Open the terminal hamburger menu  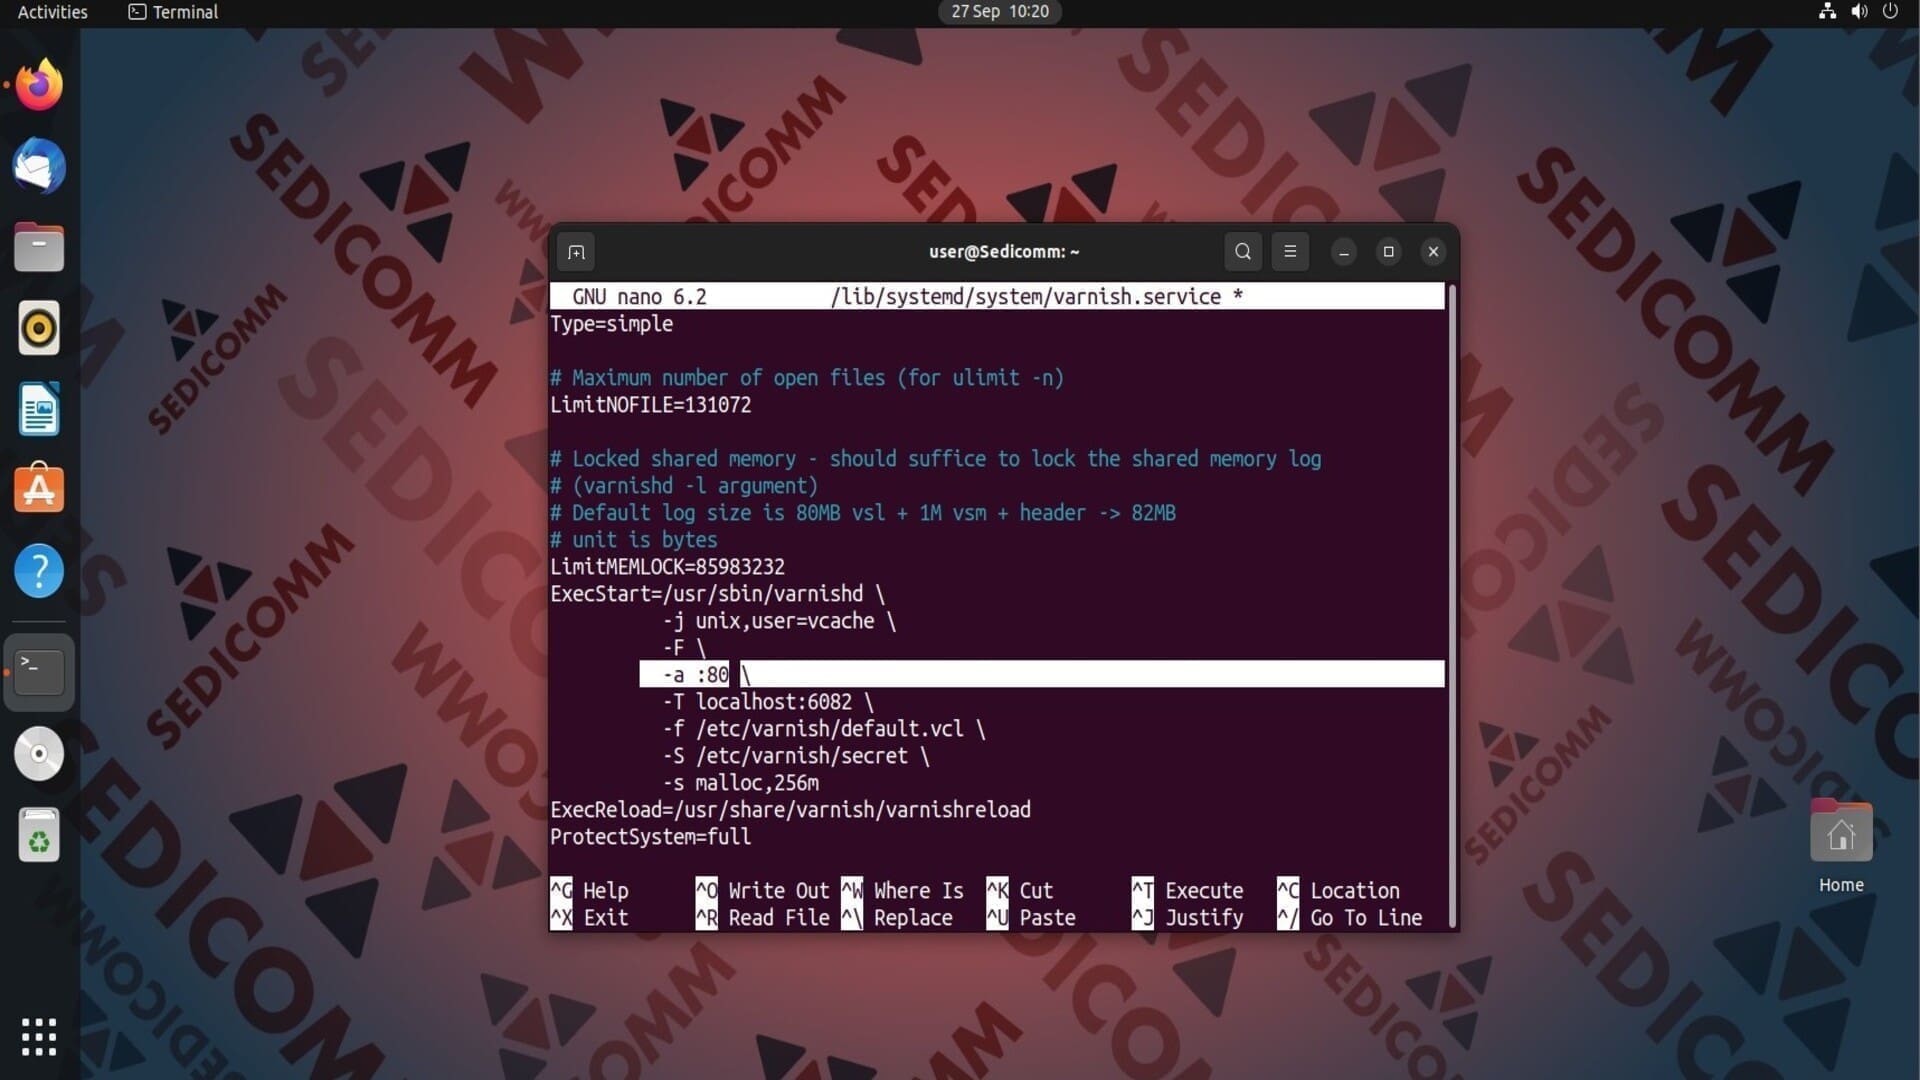tap(1290, 252)
